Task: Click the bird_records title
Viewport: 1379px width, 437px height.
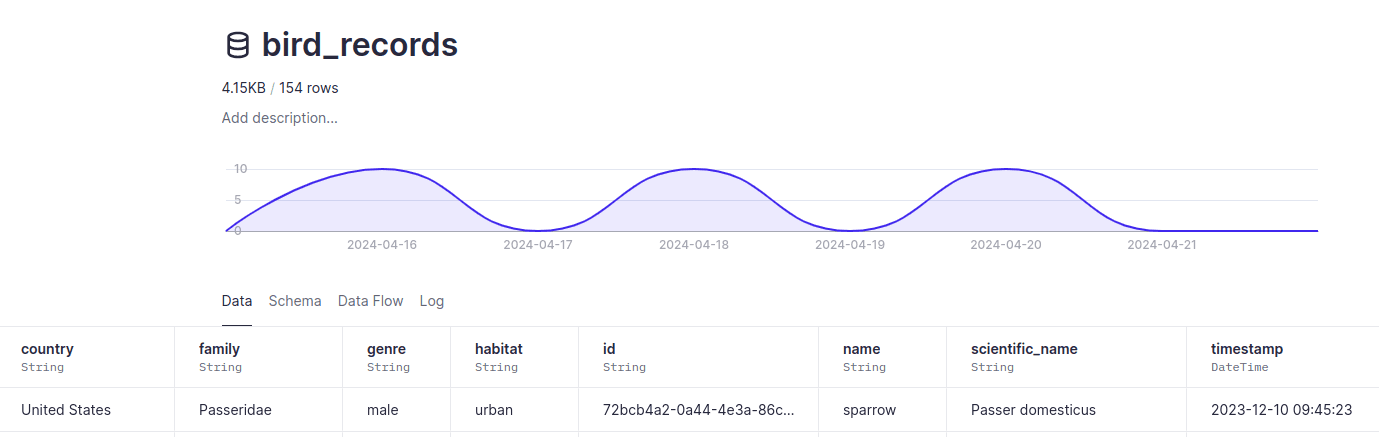Action: click(x=360, y=45)
